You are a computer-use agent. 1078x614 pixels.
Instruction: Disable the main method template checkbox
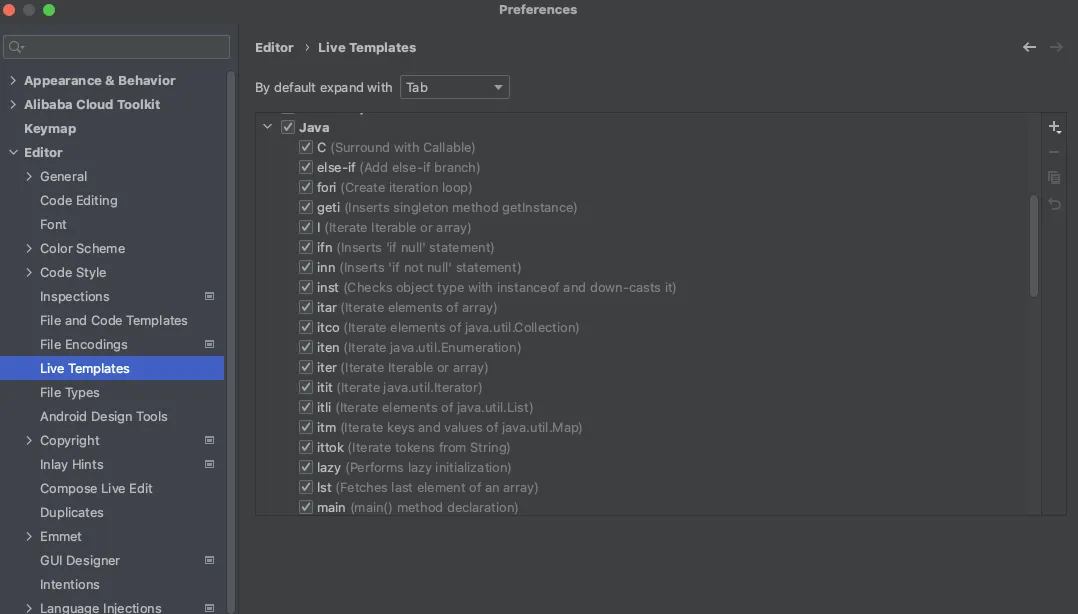(x=306, y=507)
